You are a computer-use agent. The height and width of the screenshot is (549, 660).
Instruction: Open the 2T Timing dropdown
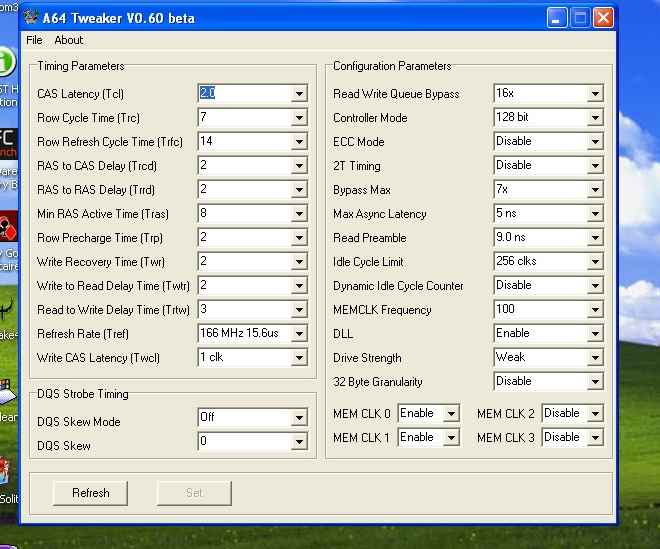point(595,166)
